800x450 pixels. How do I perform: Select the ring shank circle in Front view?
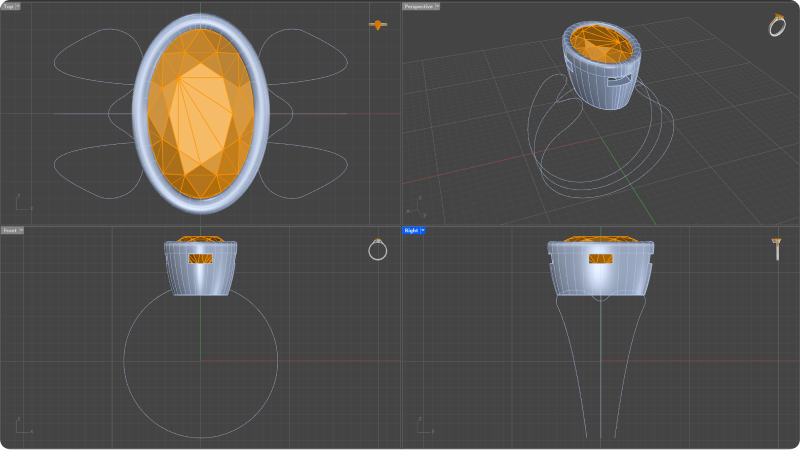pos(124,362)
